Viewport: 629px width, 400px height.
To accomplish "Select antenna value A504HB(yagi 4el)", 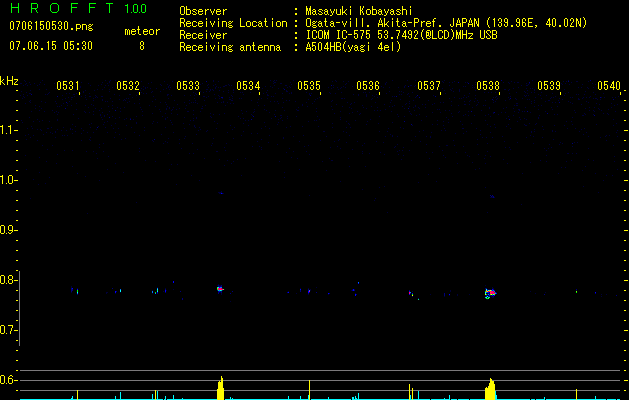I will point(353,47).
